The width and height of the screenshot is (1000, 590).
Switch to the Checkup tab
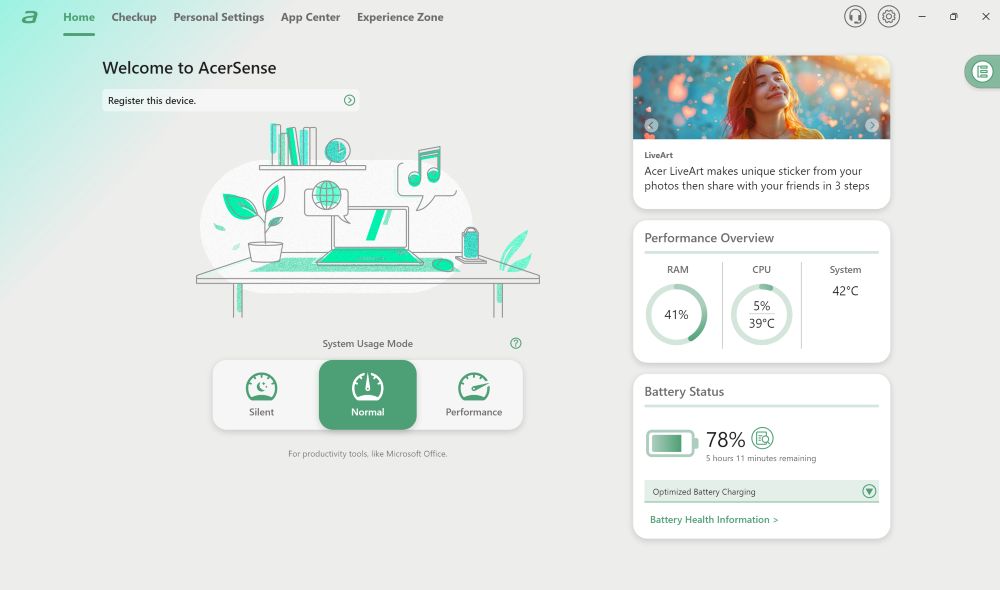[x=134, y=17]
